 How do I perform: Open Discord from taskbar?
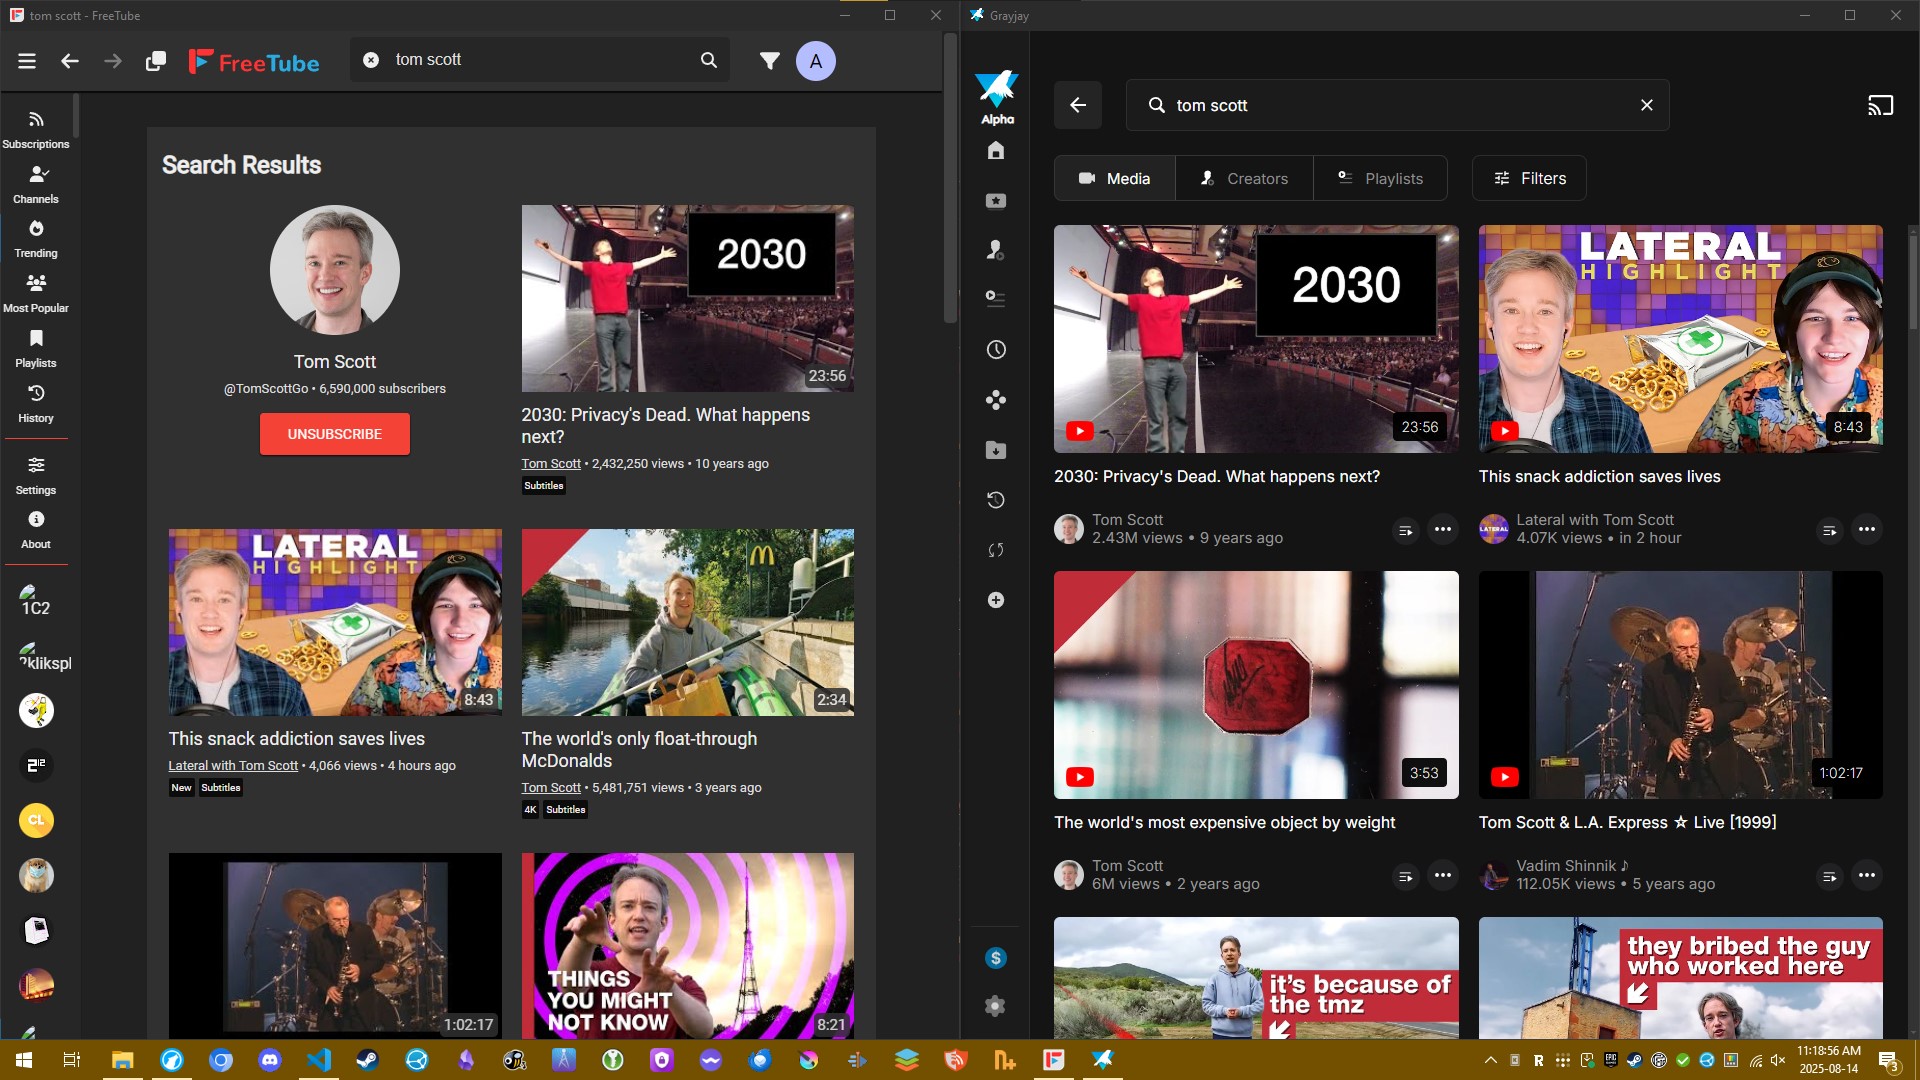coord(270,1060)
